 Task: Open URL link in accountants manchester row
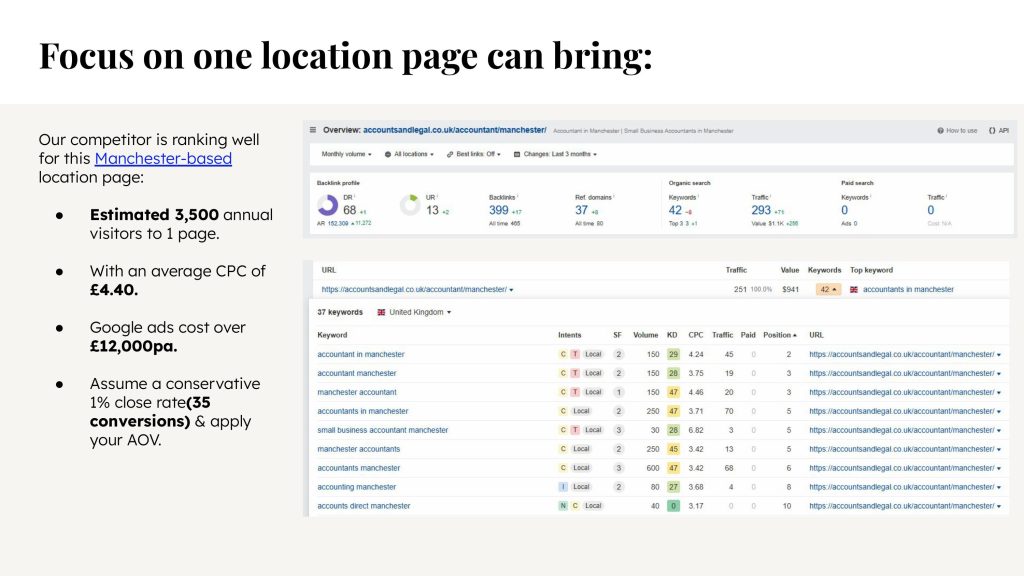(x=901, y=468)
